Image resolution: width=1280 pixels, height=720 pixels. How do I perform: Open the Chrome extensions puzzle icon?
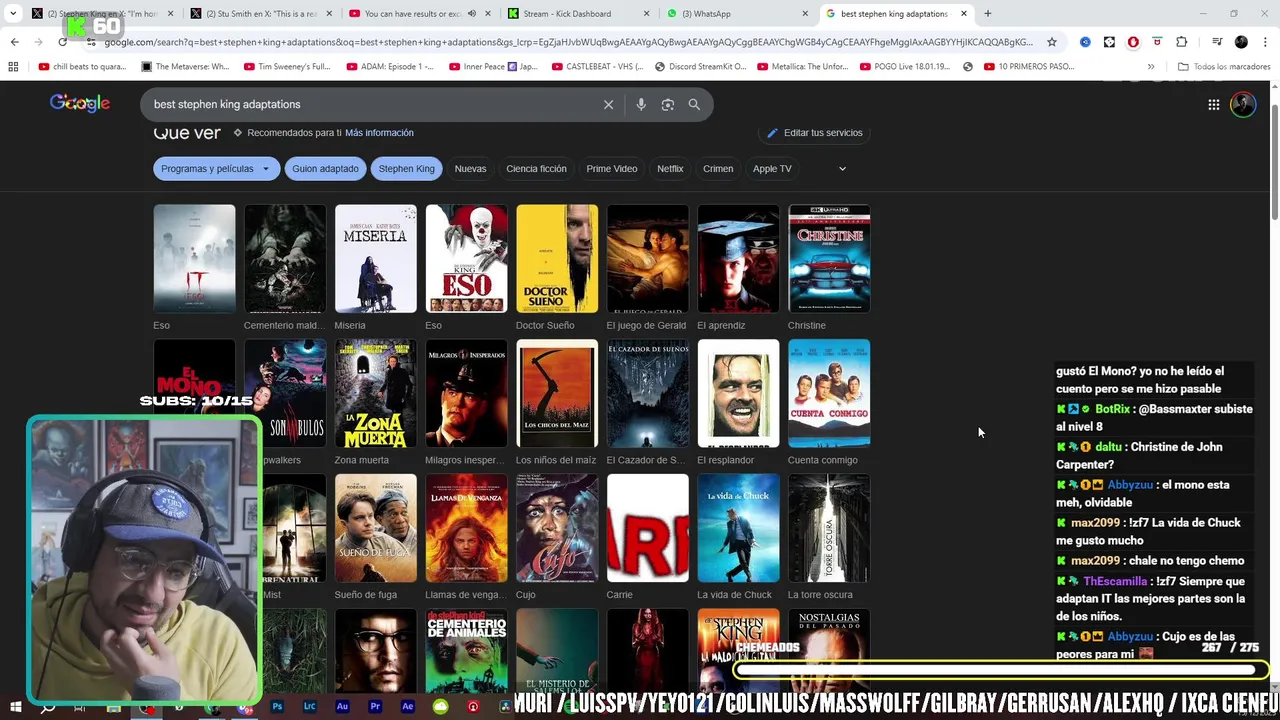1182,42
